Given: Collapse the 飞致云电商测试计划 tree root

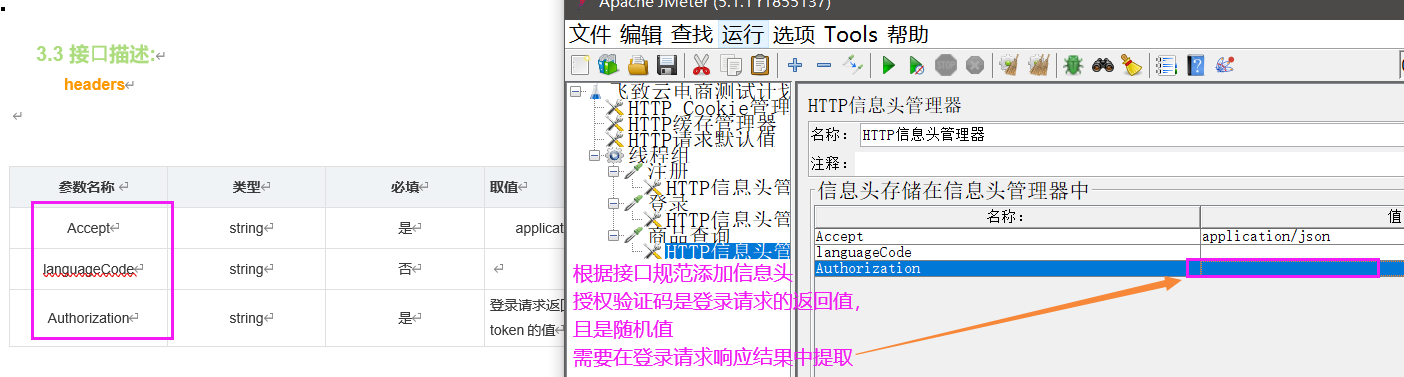Looking at the screenshot, I should [x=576, y=92].
